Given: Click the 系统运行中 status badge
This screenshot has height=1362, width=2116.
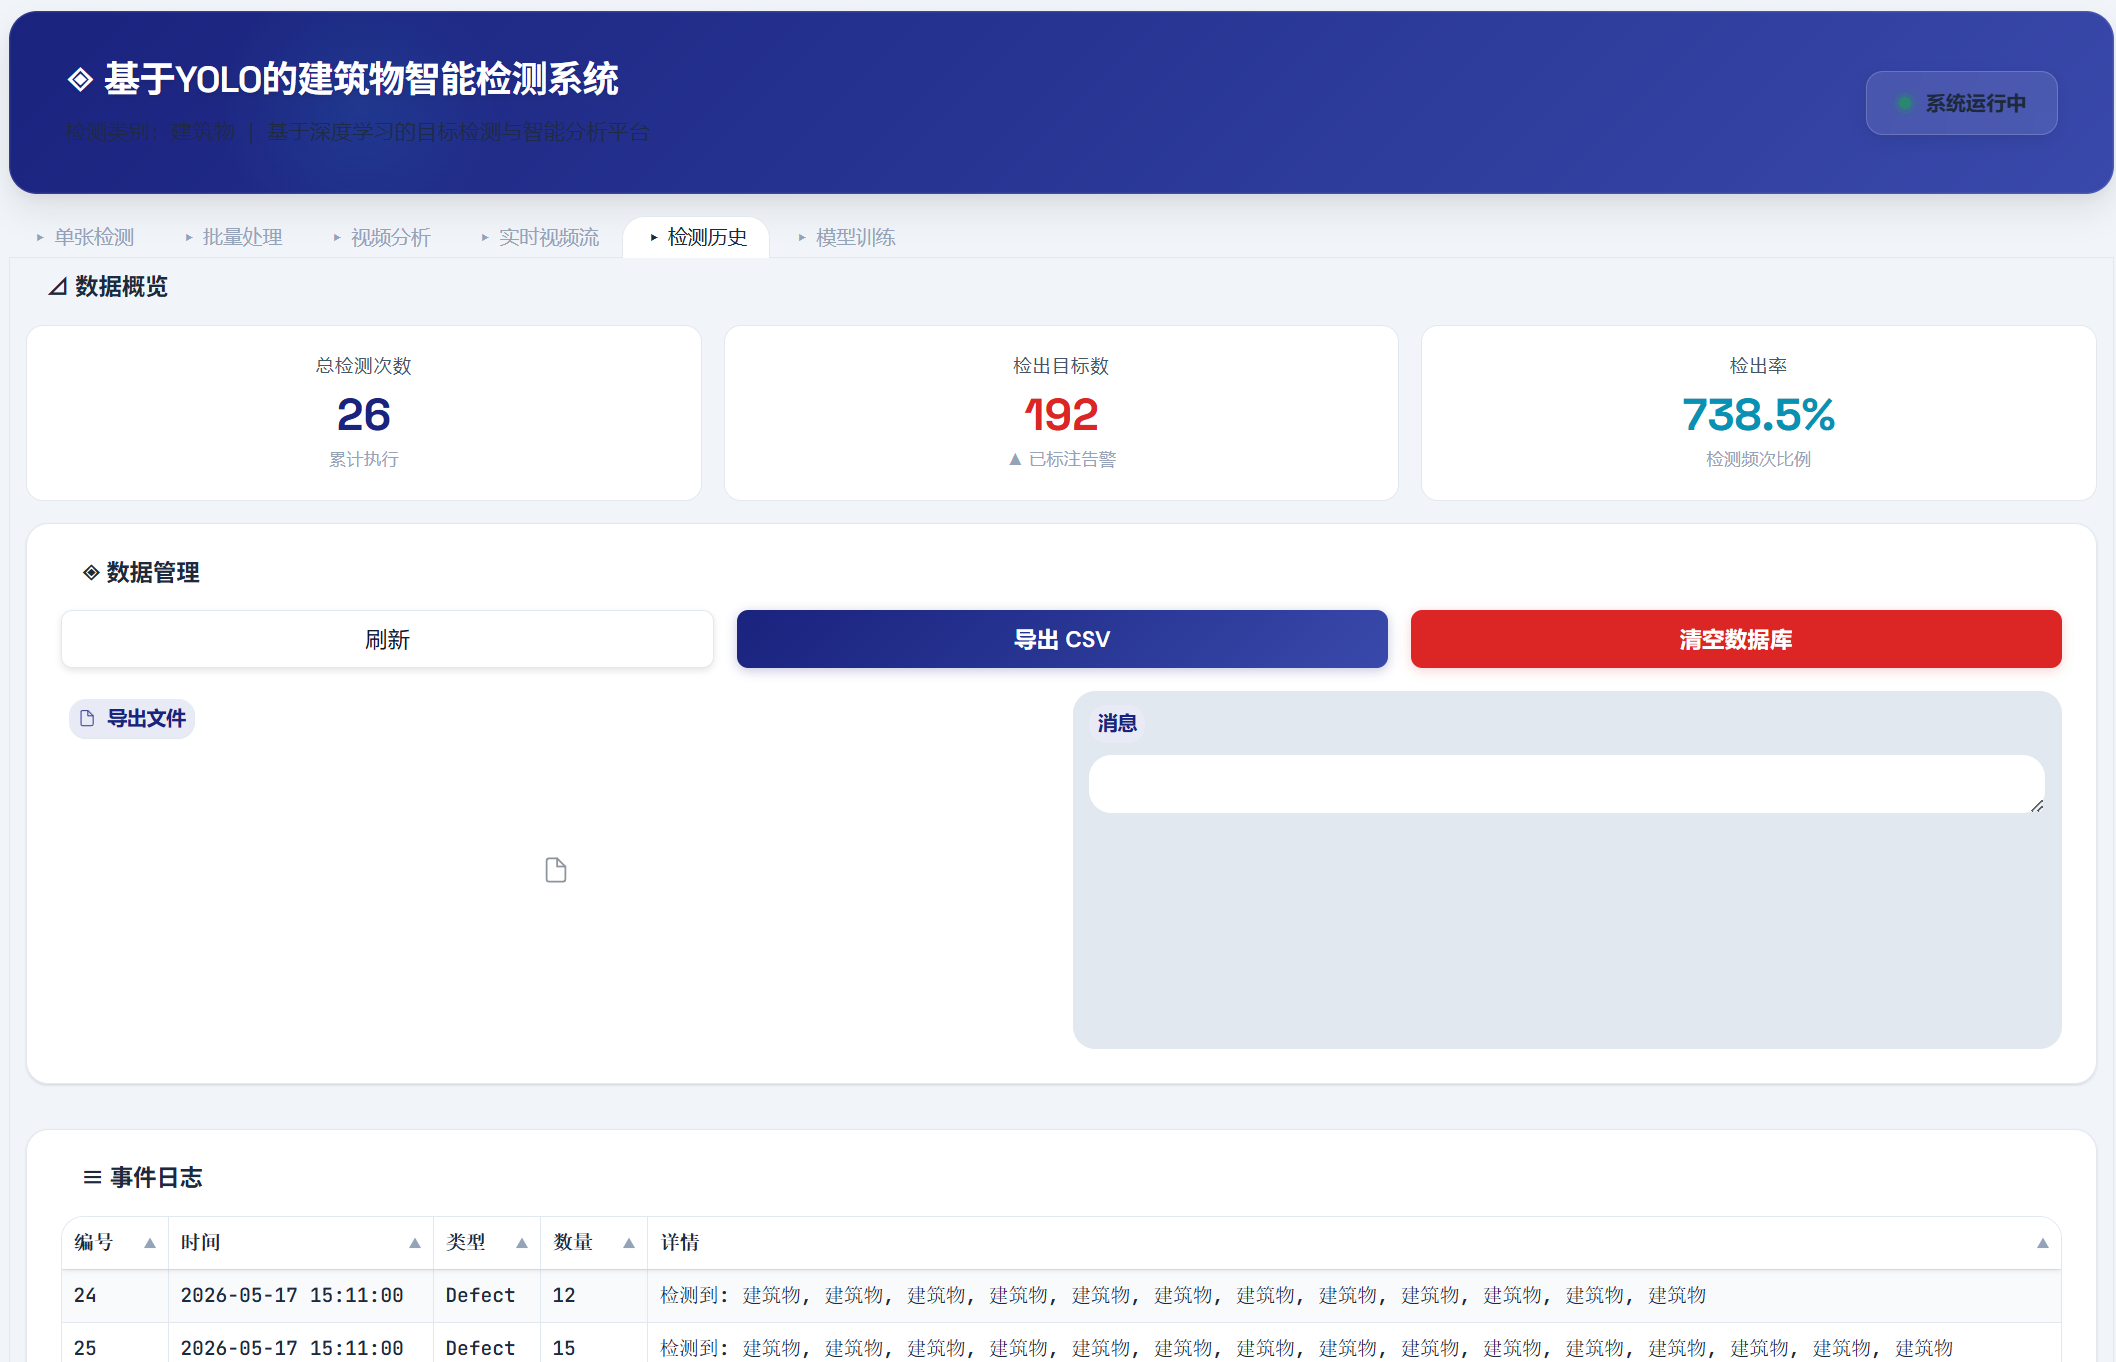Looking at the screenshot, I should (x=1961, y=103).
